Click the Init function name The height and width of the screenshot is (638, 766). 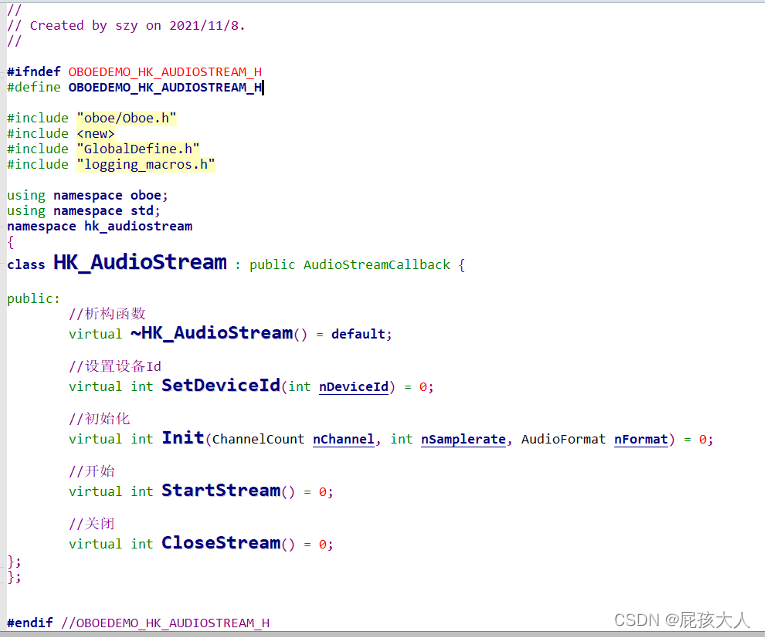click(183, 438)
